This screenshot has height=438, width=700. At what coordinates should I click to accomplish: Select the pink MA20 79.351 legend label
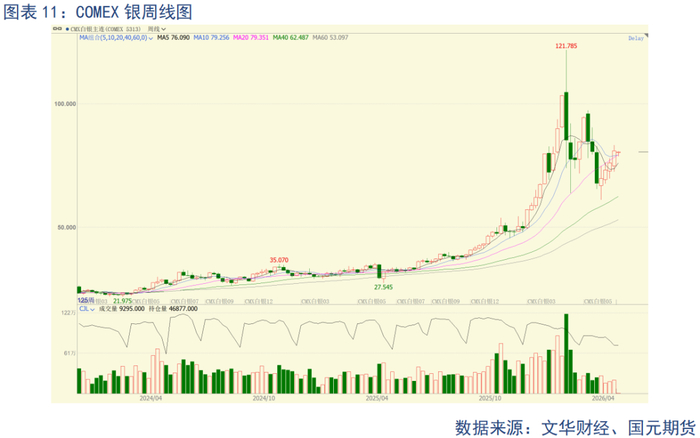click(251, 38)
